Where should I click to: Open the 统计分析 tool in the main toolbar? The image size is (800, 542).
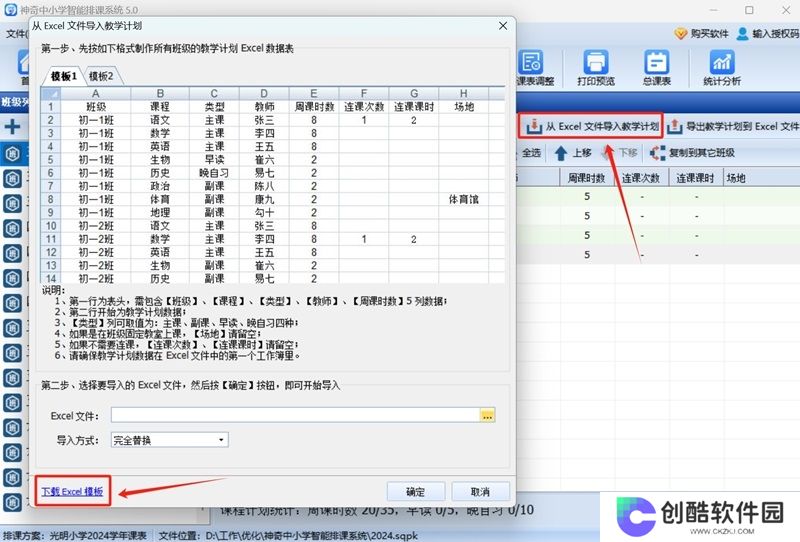coord(721,68)
